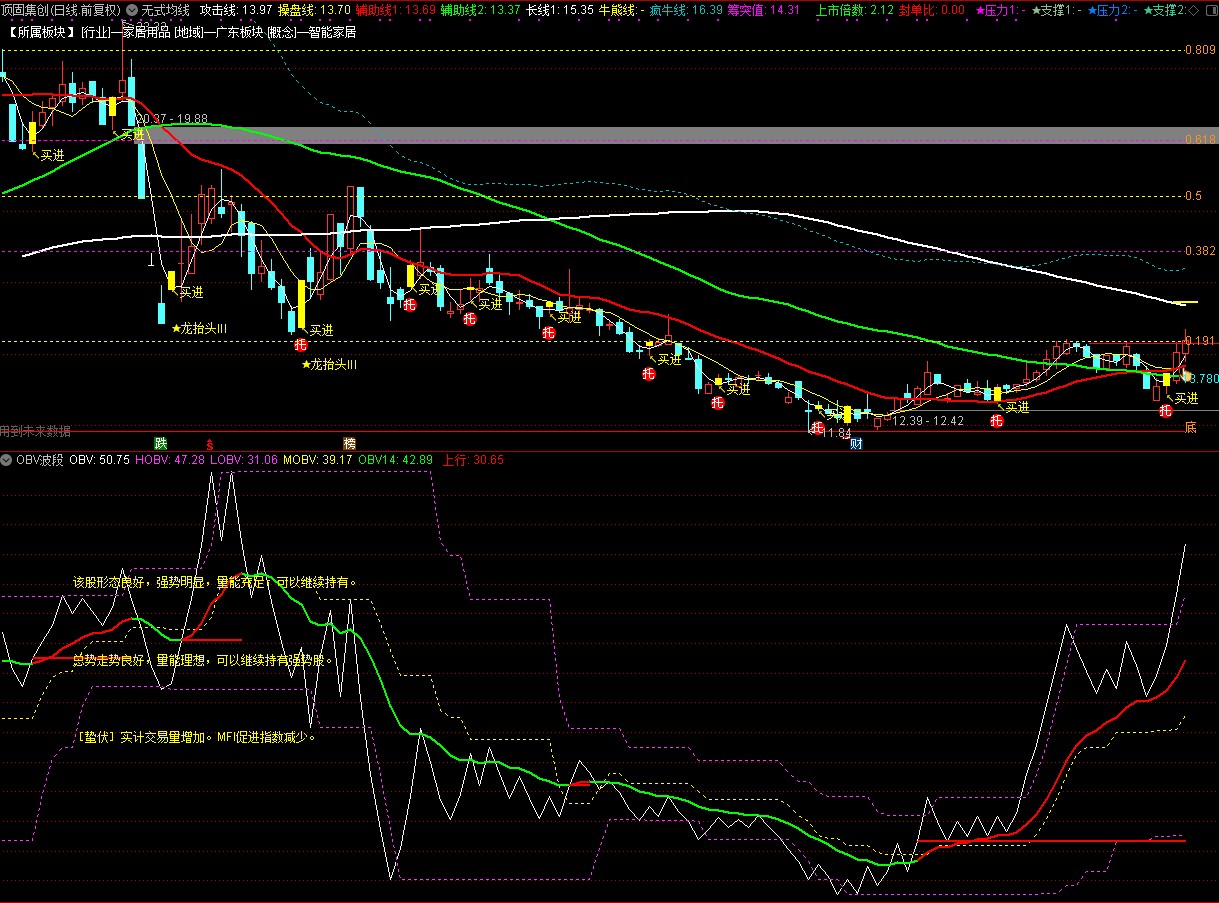Click the 榜 marker icon on the event bar
Image resolution: width=1219 pixels, height=903 pixels.
349,442
